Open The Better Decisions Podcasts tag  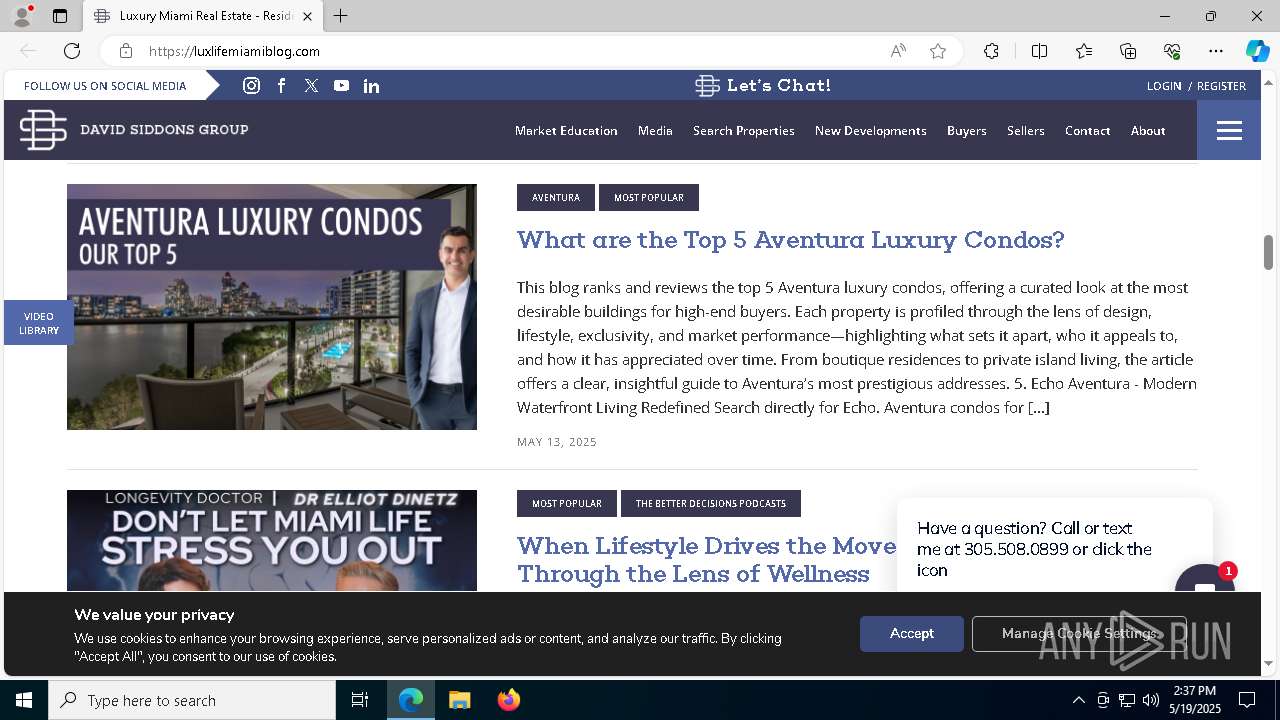point(711,504)
